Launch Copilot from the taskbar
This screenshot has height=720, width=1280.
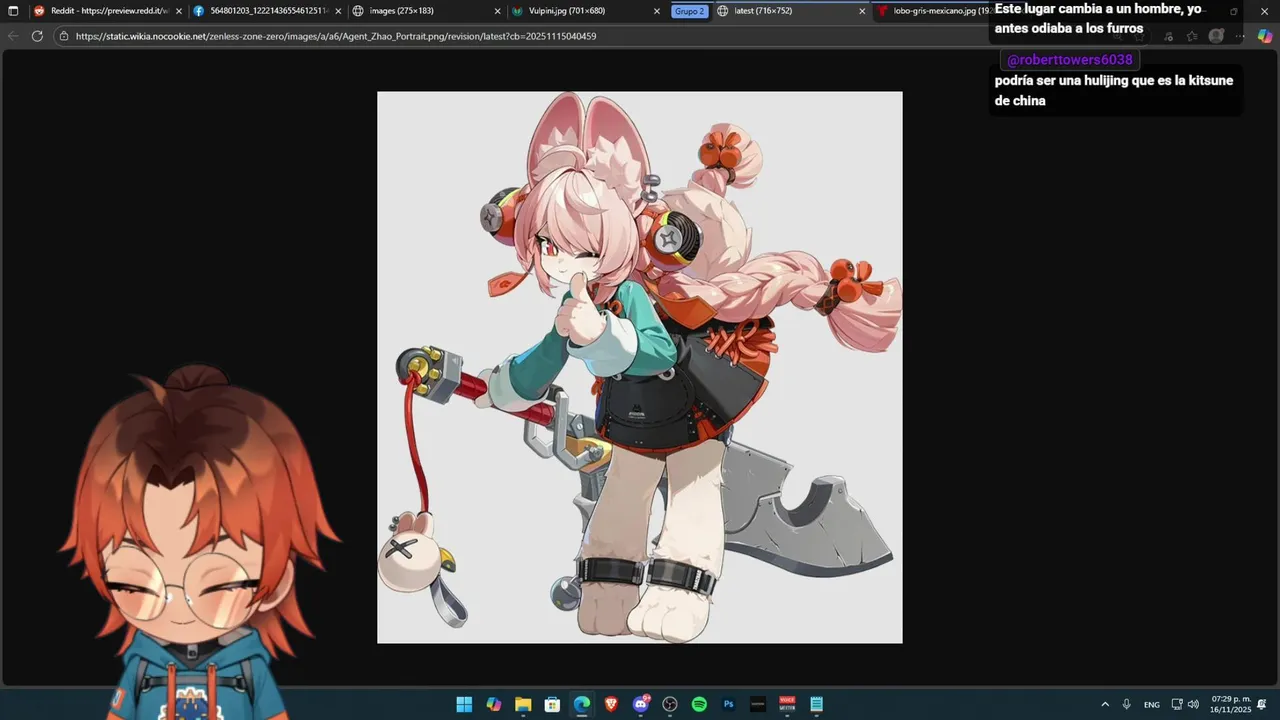(493, 704)
